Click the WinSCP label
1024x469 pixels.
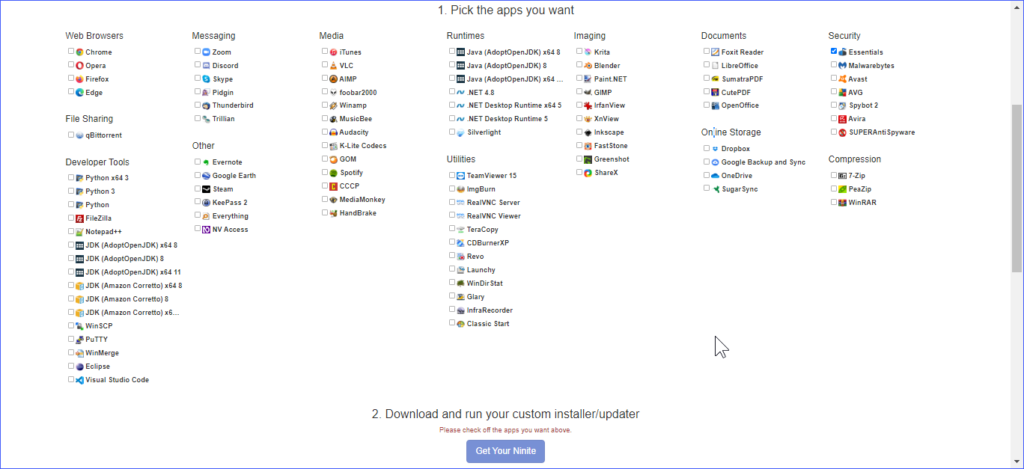97,326
